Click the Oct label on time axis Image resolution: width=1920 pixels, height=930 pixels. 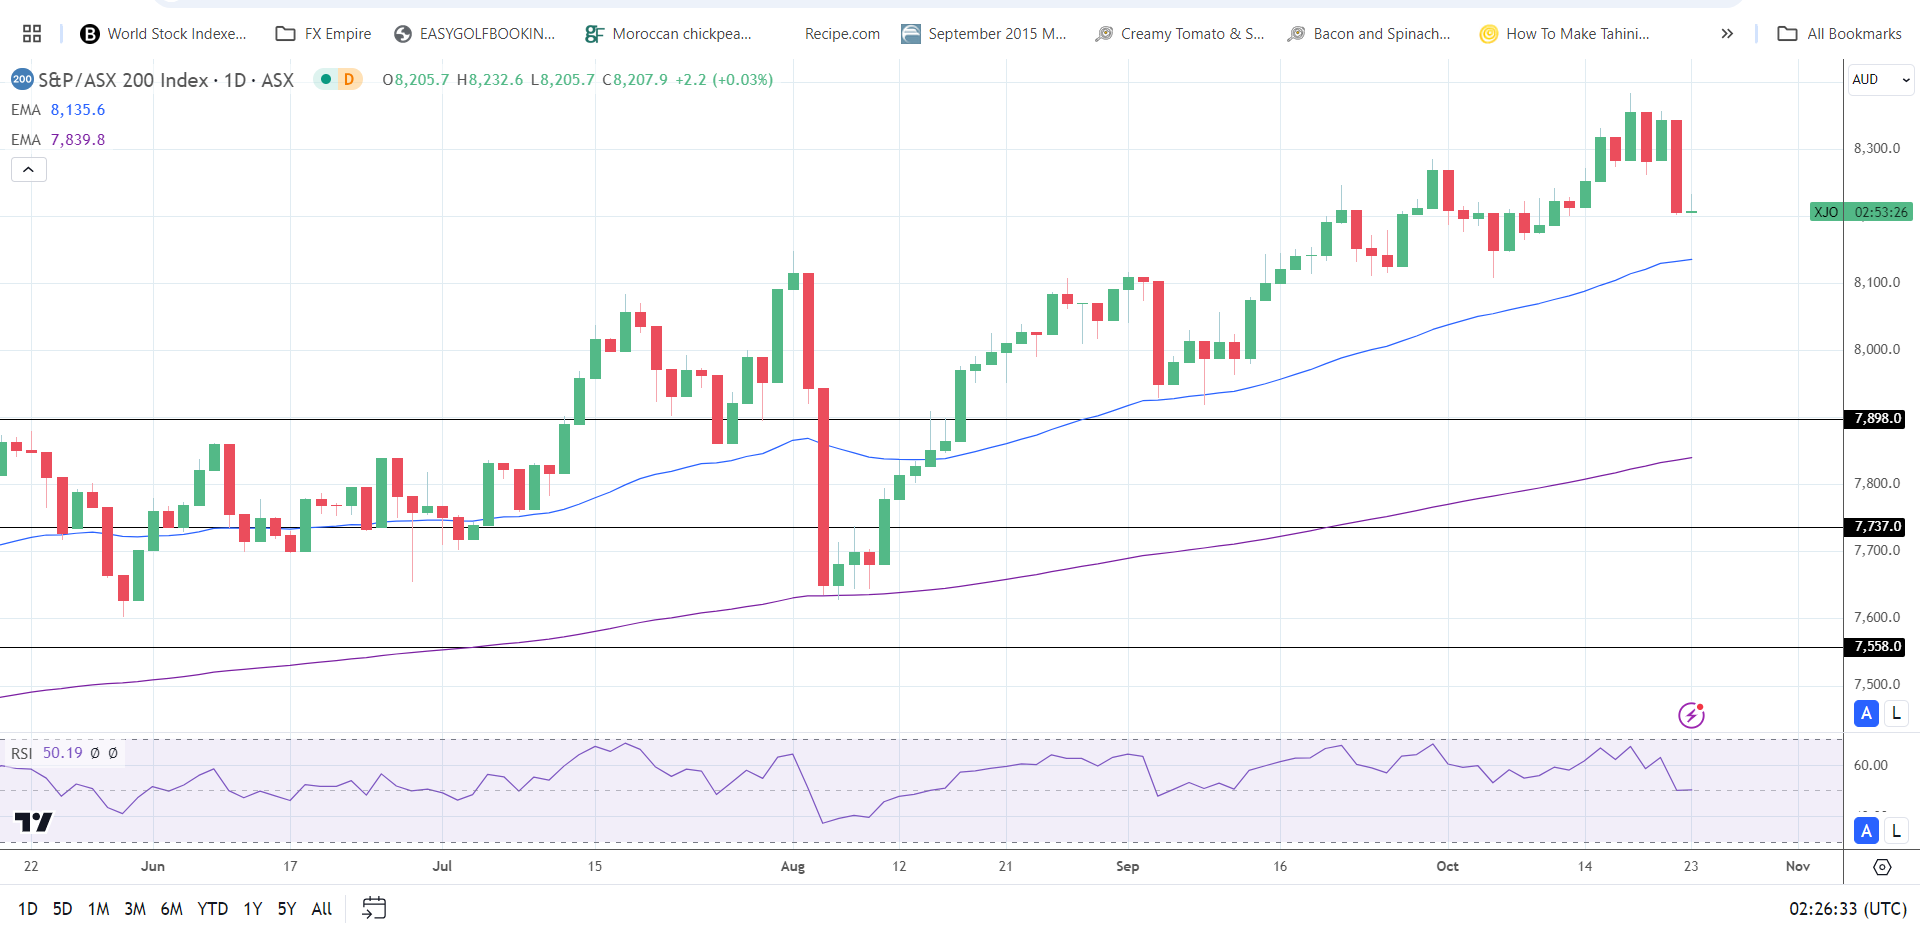pyautogui.click(x=1448, y=867)
